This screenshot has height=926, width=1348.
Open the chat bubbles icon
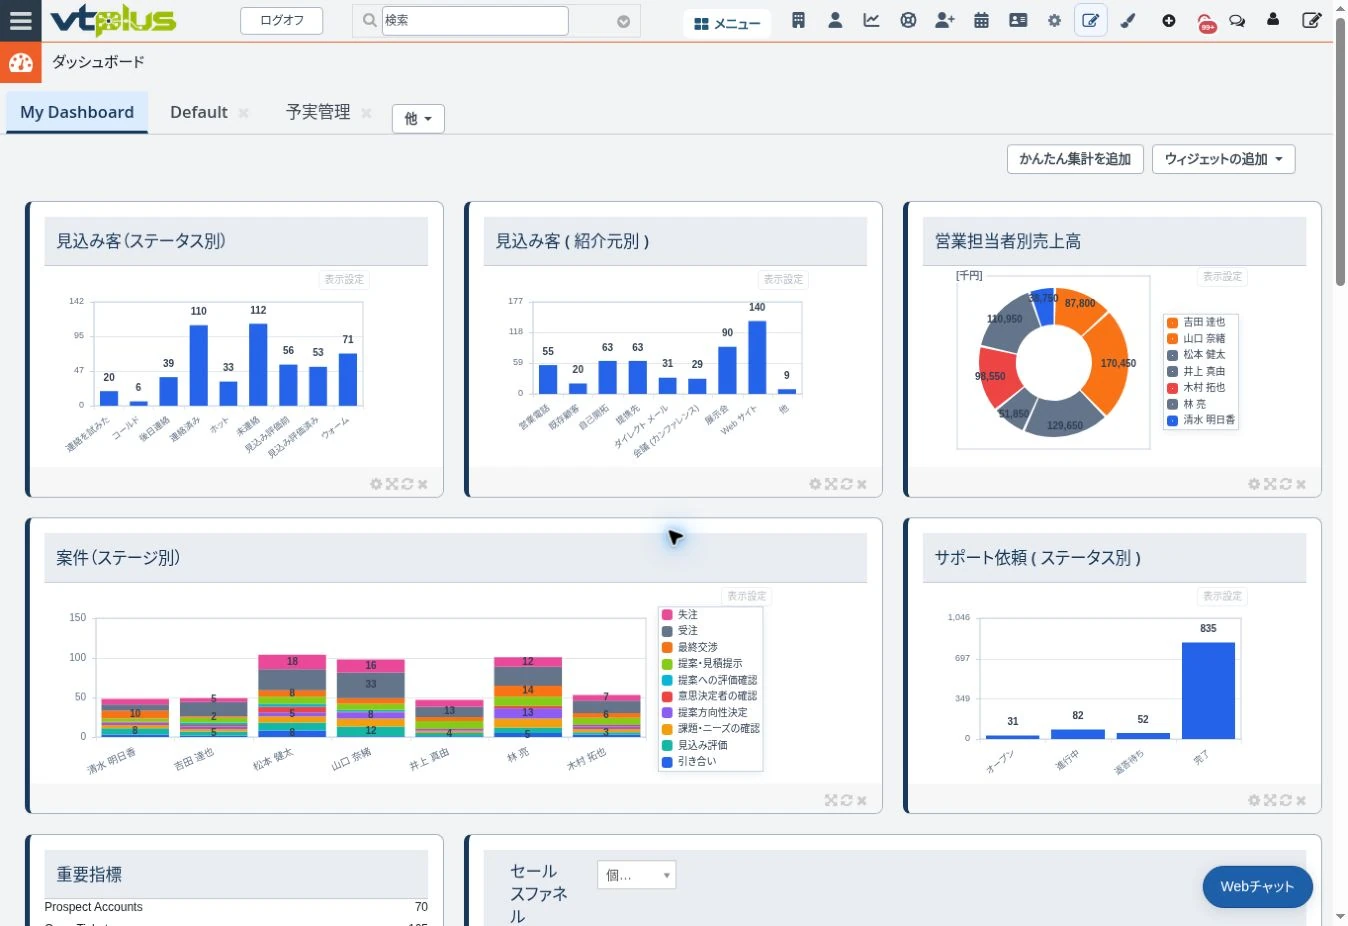point(1237,21)
